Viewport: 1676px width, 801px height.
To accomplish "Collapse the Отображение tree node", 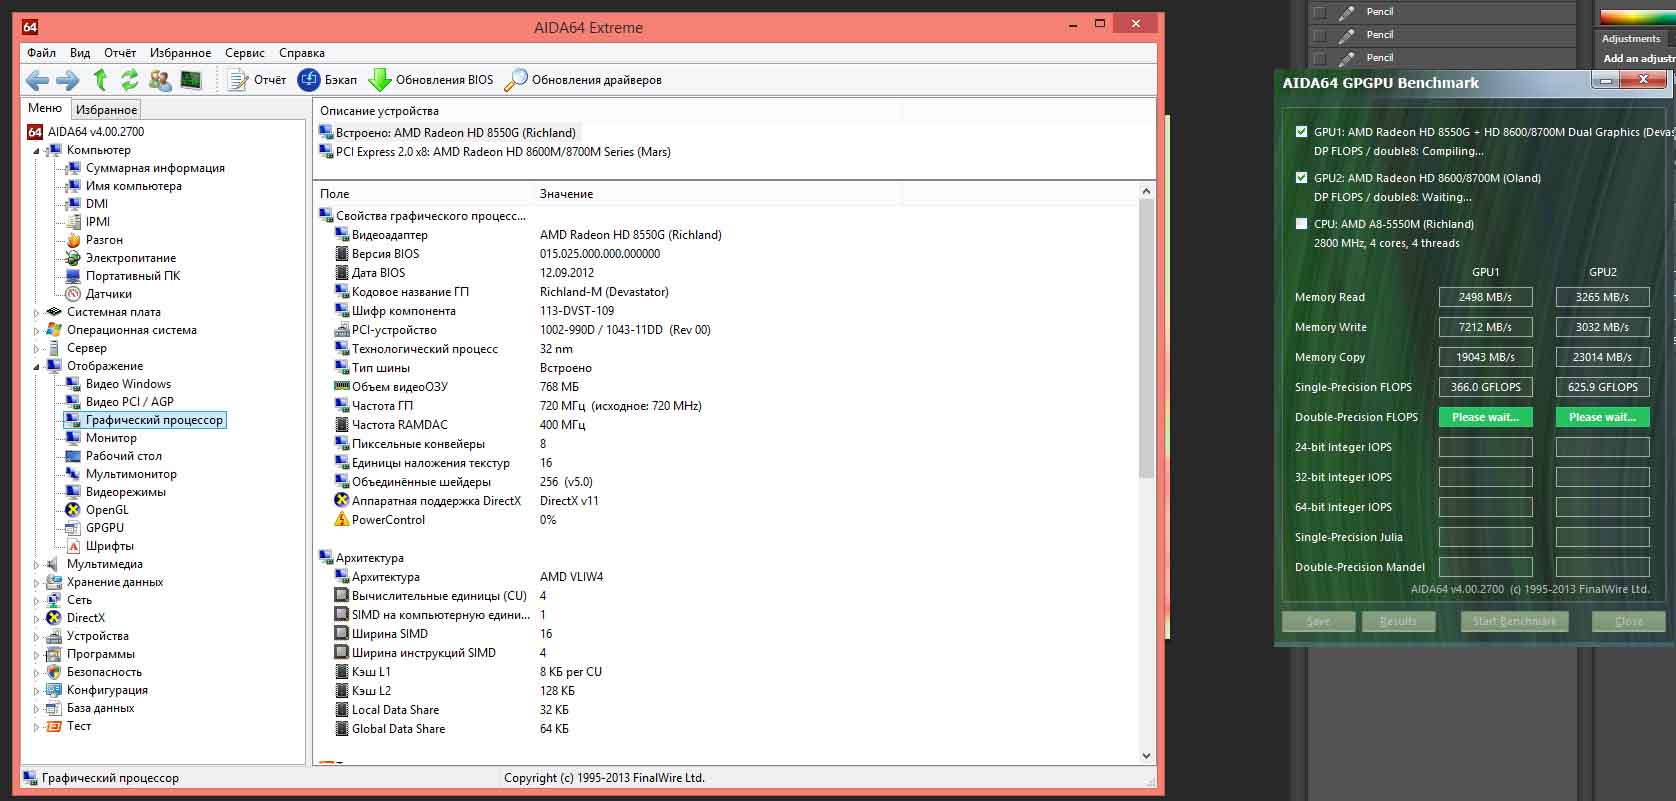I will [x=37, y=367].
